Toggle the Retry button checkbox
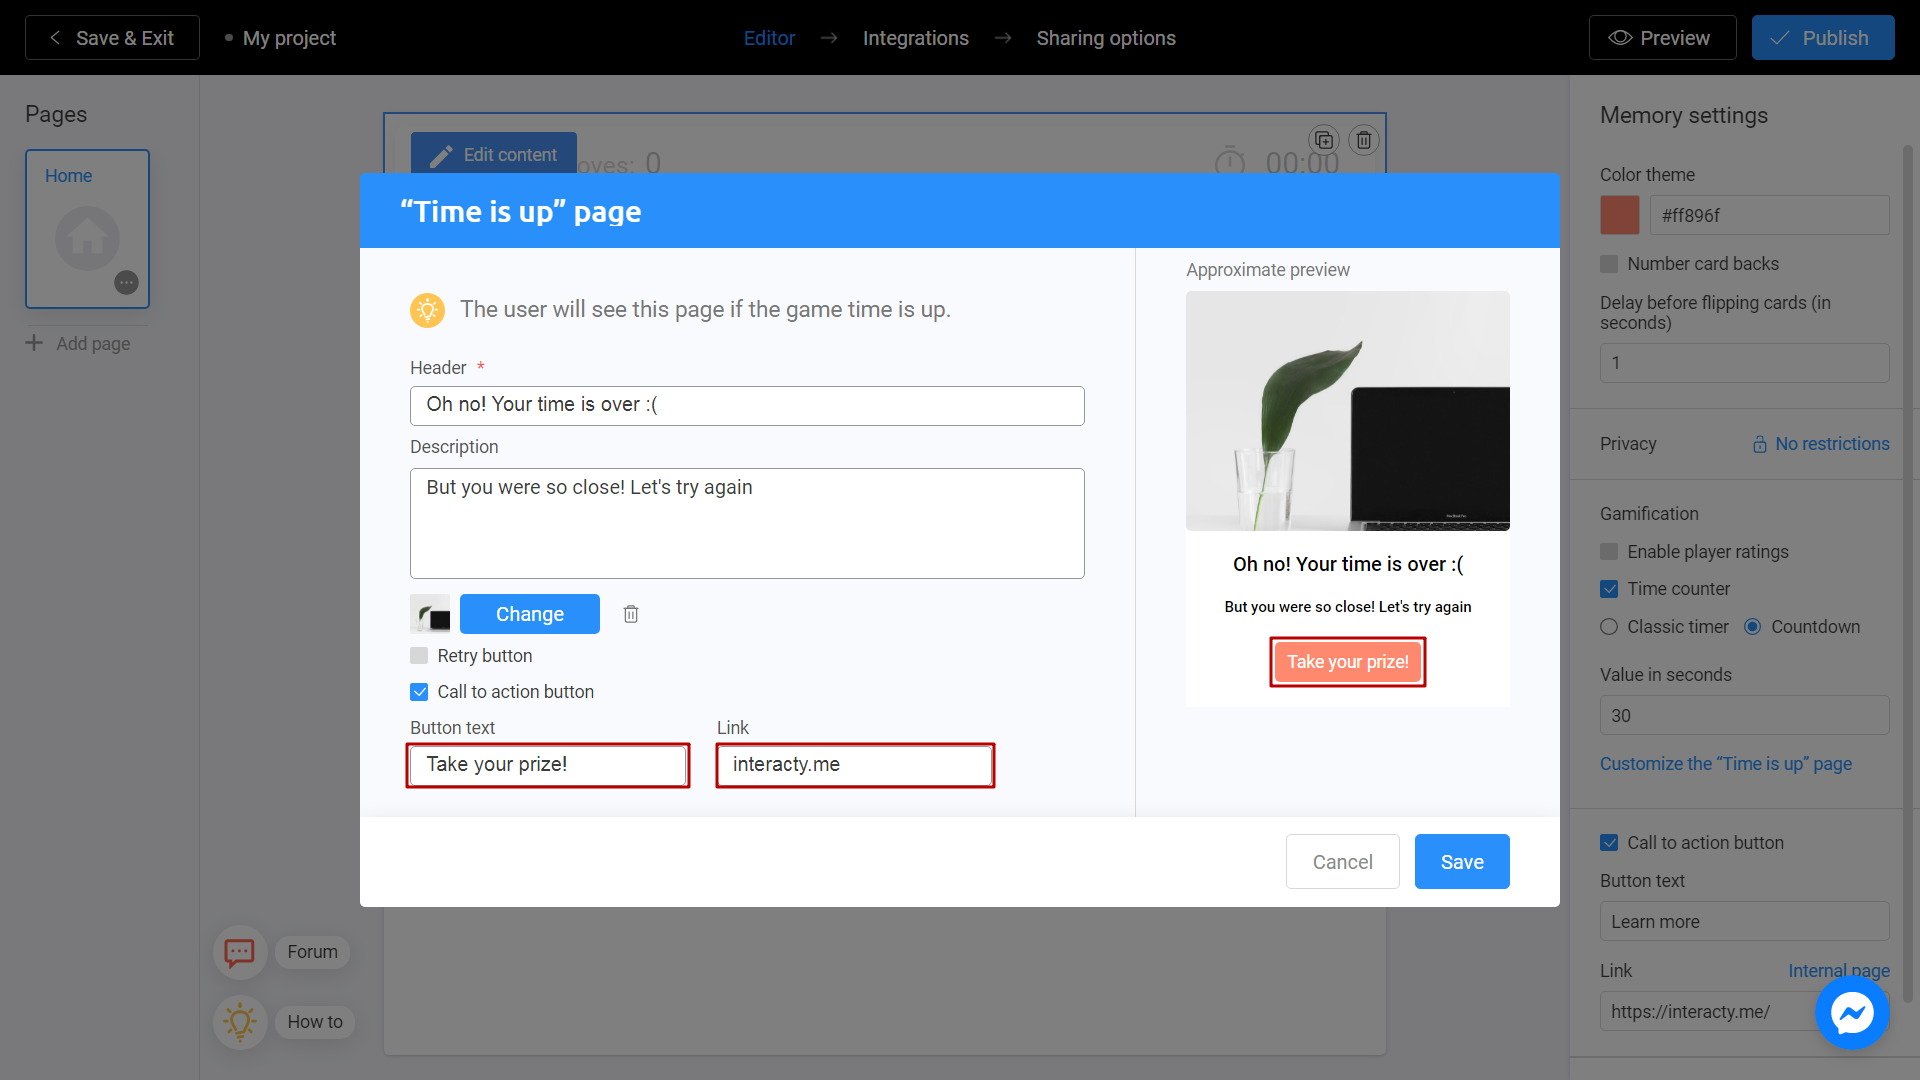This screenshot has height=1080, width=1920. [x=419, y=655]
